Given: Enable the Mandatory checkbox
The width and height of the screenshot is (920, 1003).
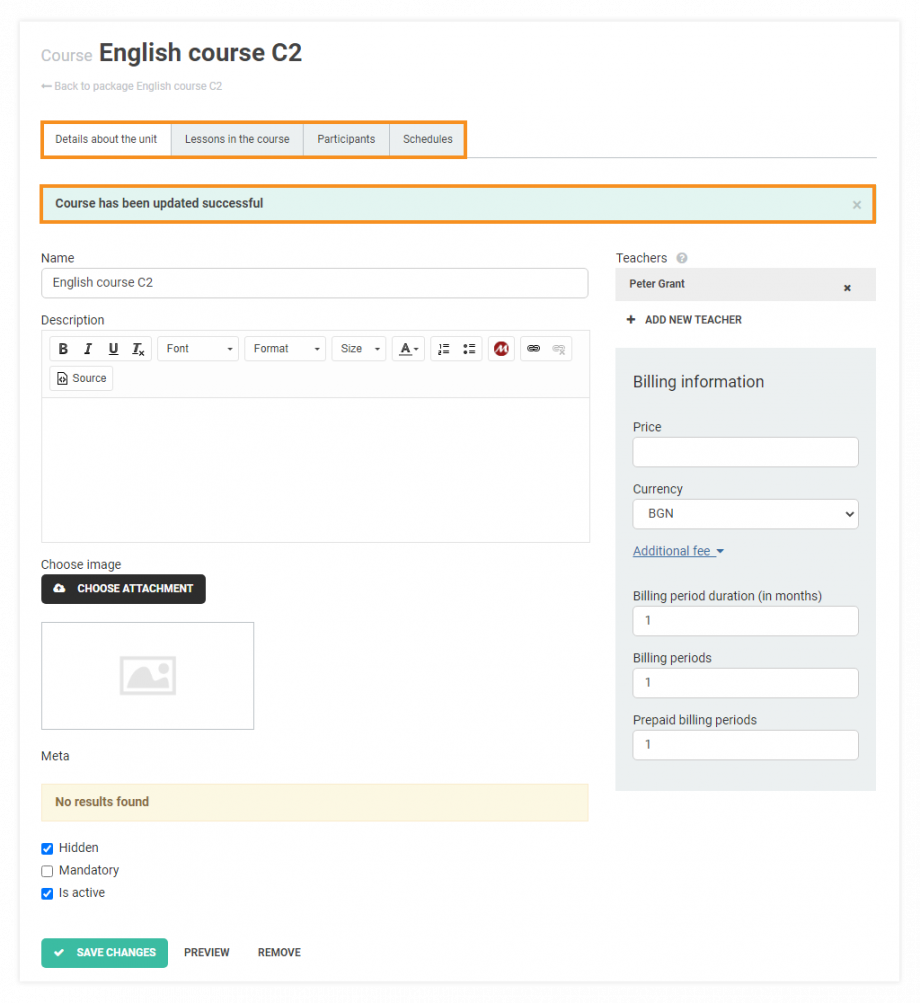Looking at the screenshot, I should tap(47, 871).
